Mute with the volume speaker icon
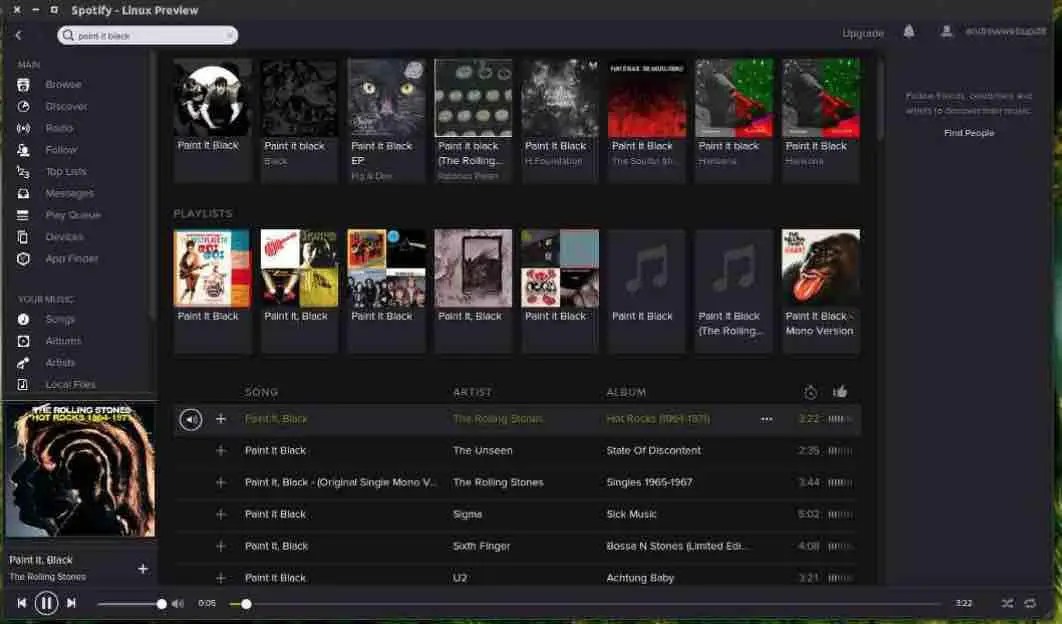1062x624 pixels. coord(177,604)
